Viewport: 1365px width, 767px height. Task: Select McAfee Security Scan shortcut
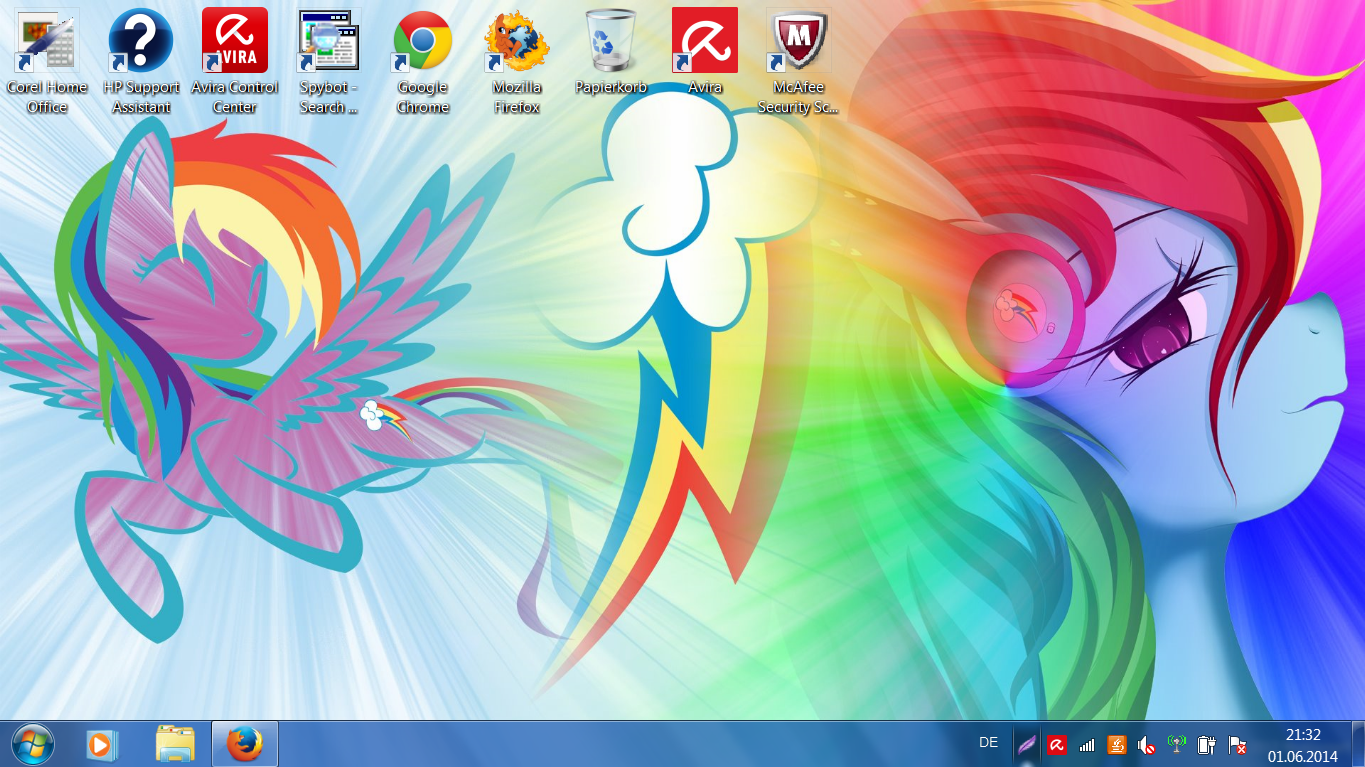798,62
